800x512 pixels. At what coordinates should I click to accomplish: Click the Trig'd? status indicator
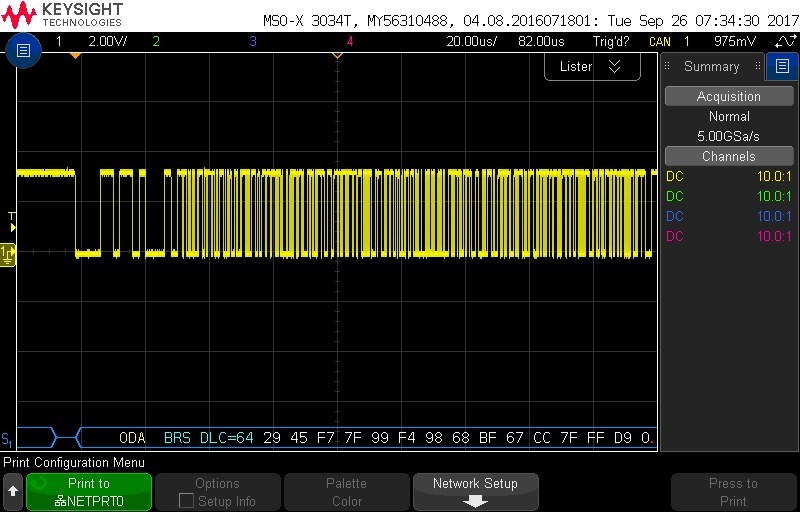point(611,41)
